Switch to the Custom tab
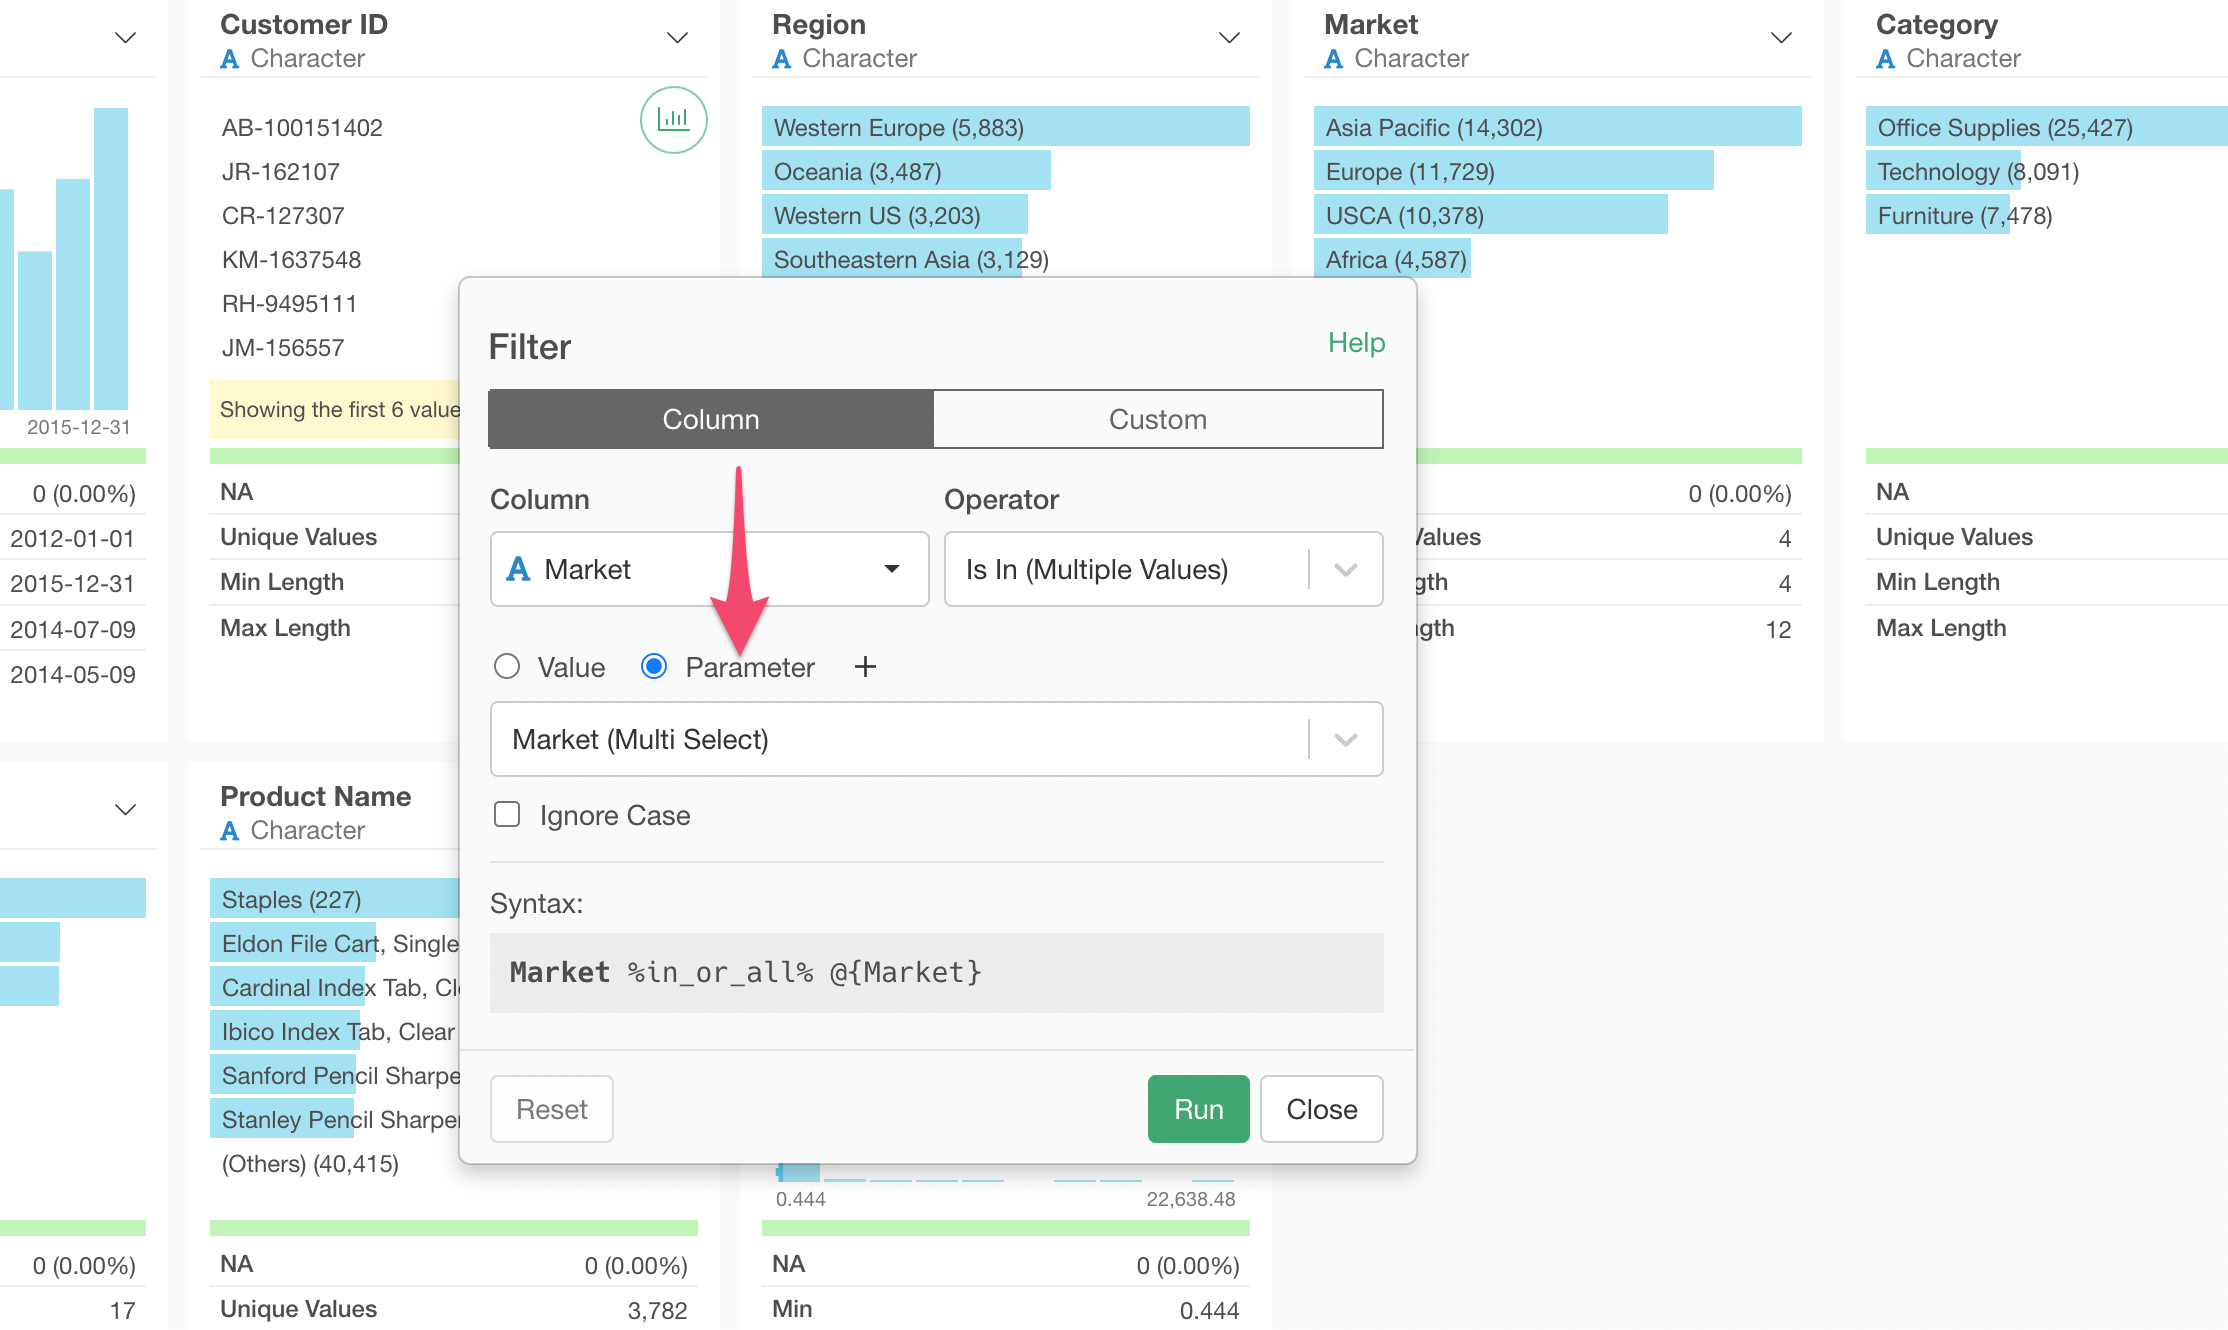The width and height of the screenshot is (2228, 1330). pyautogui.click(x=1157, y=419)
